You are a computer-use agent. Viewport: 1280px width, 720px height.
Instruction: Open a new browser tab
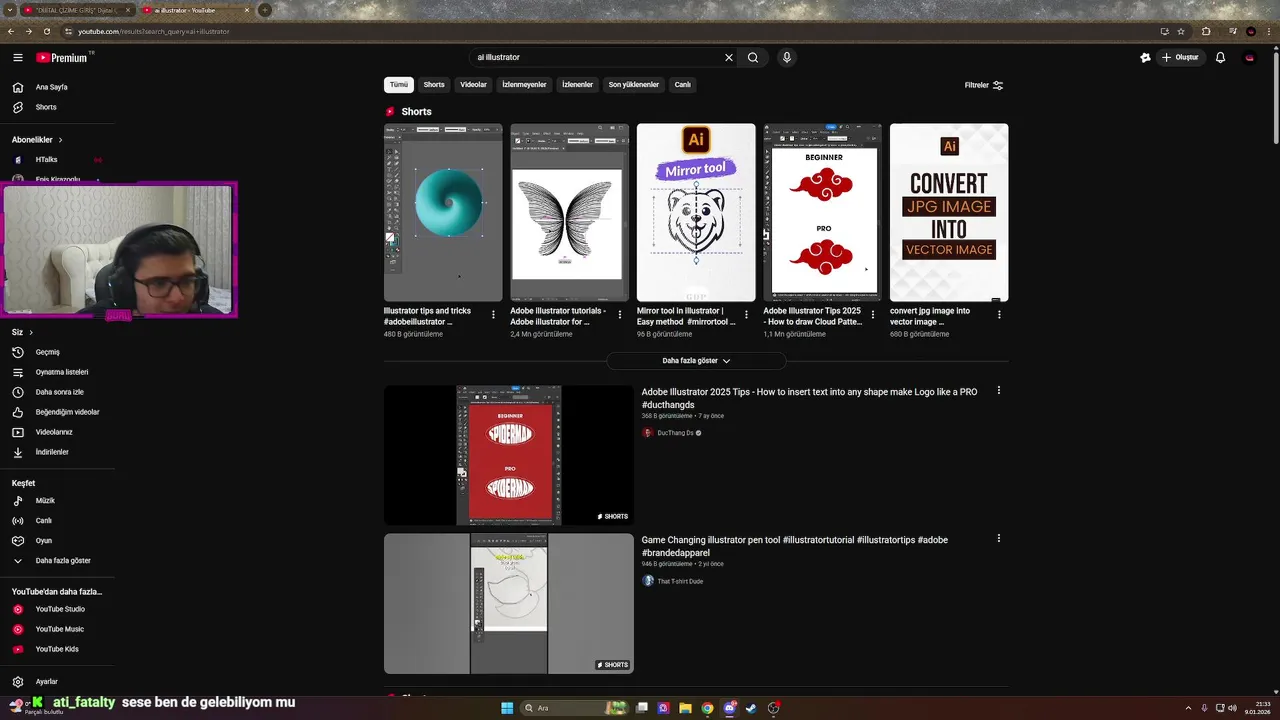tap(264, 10)
